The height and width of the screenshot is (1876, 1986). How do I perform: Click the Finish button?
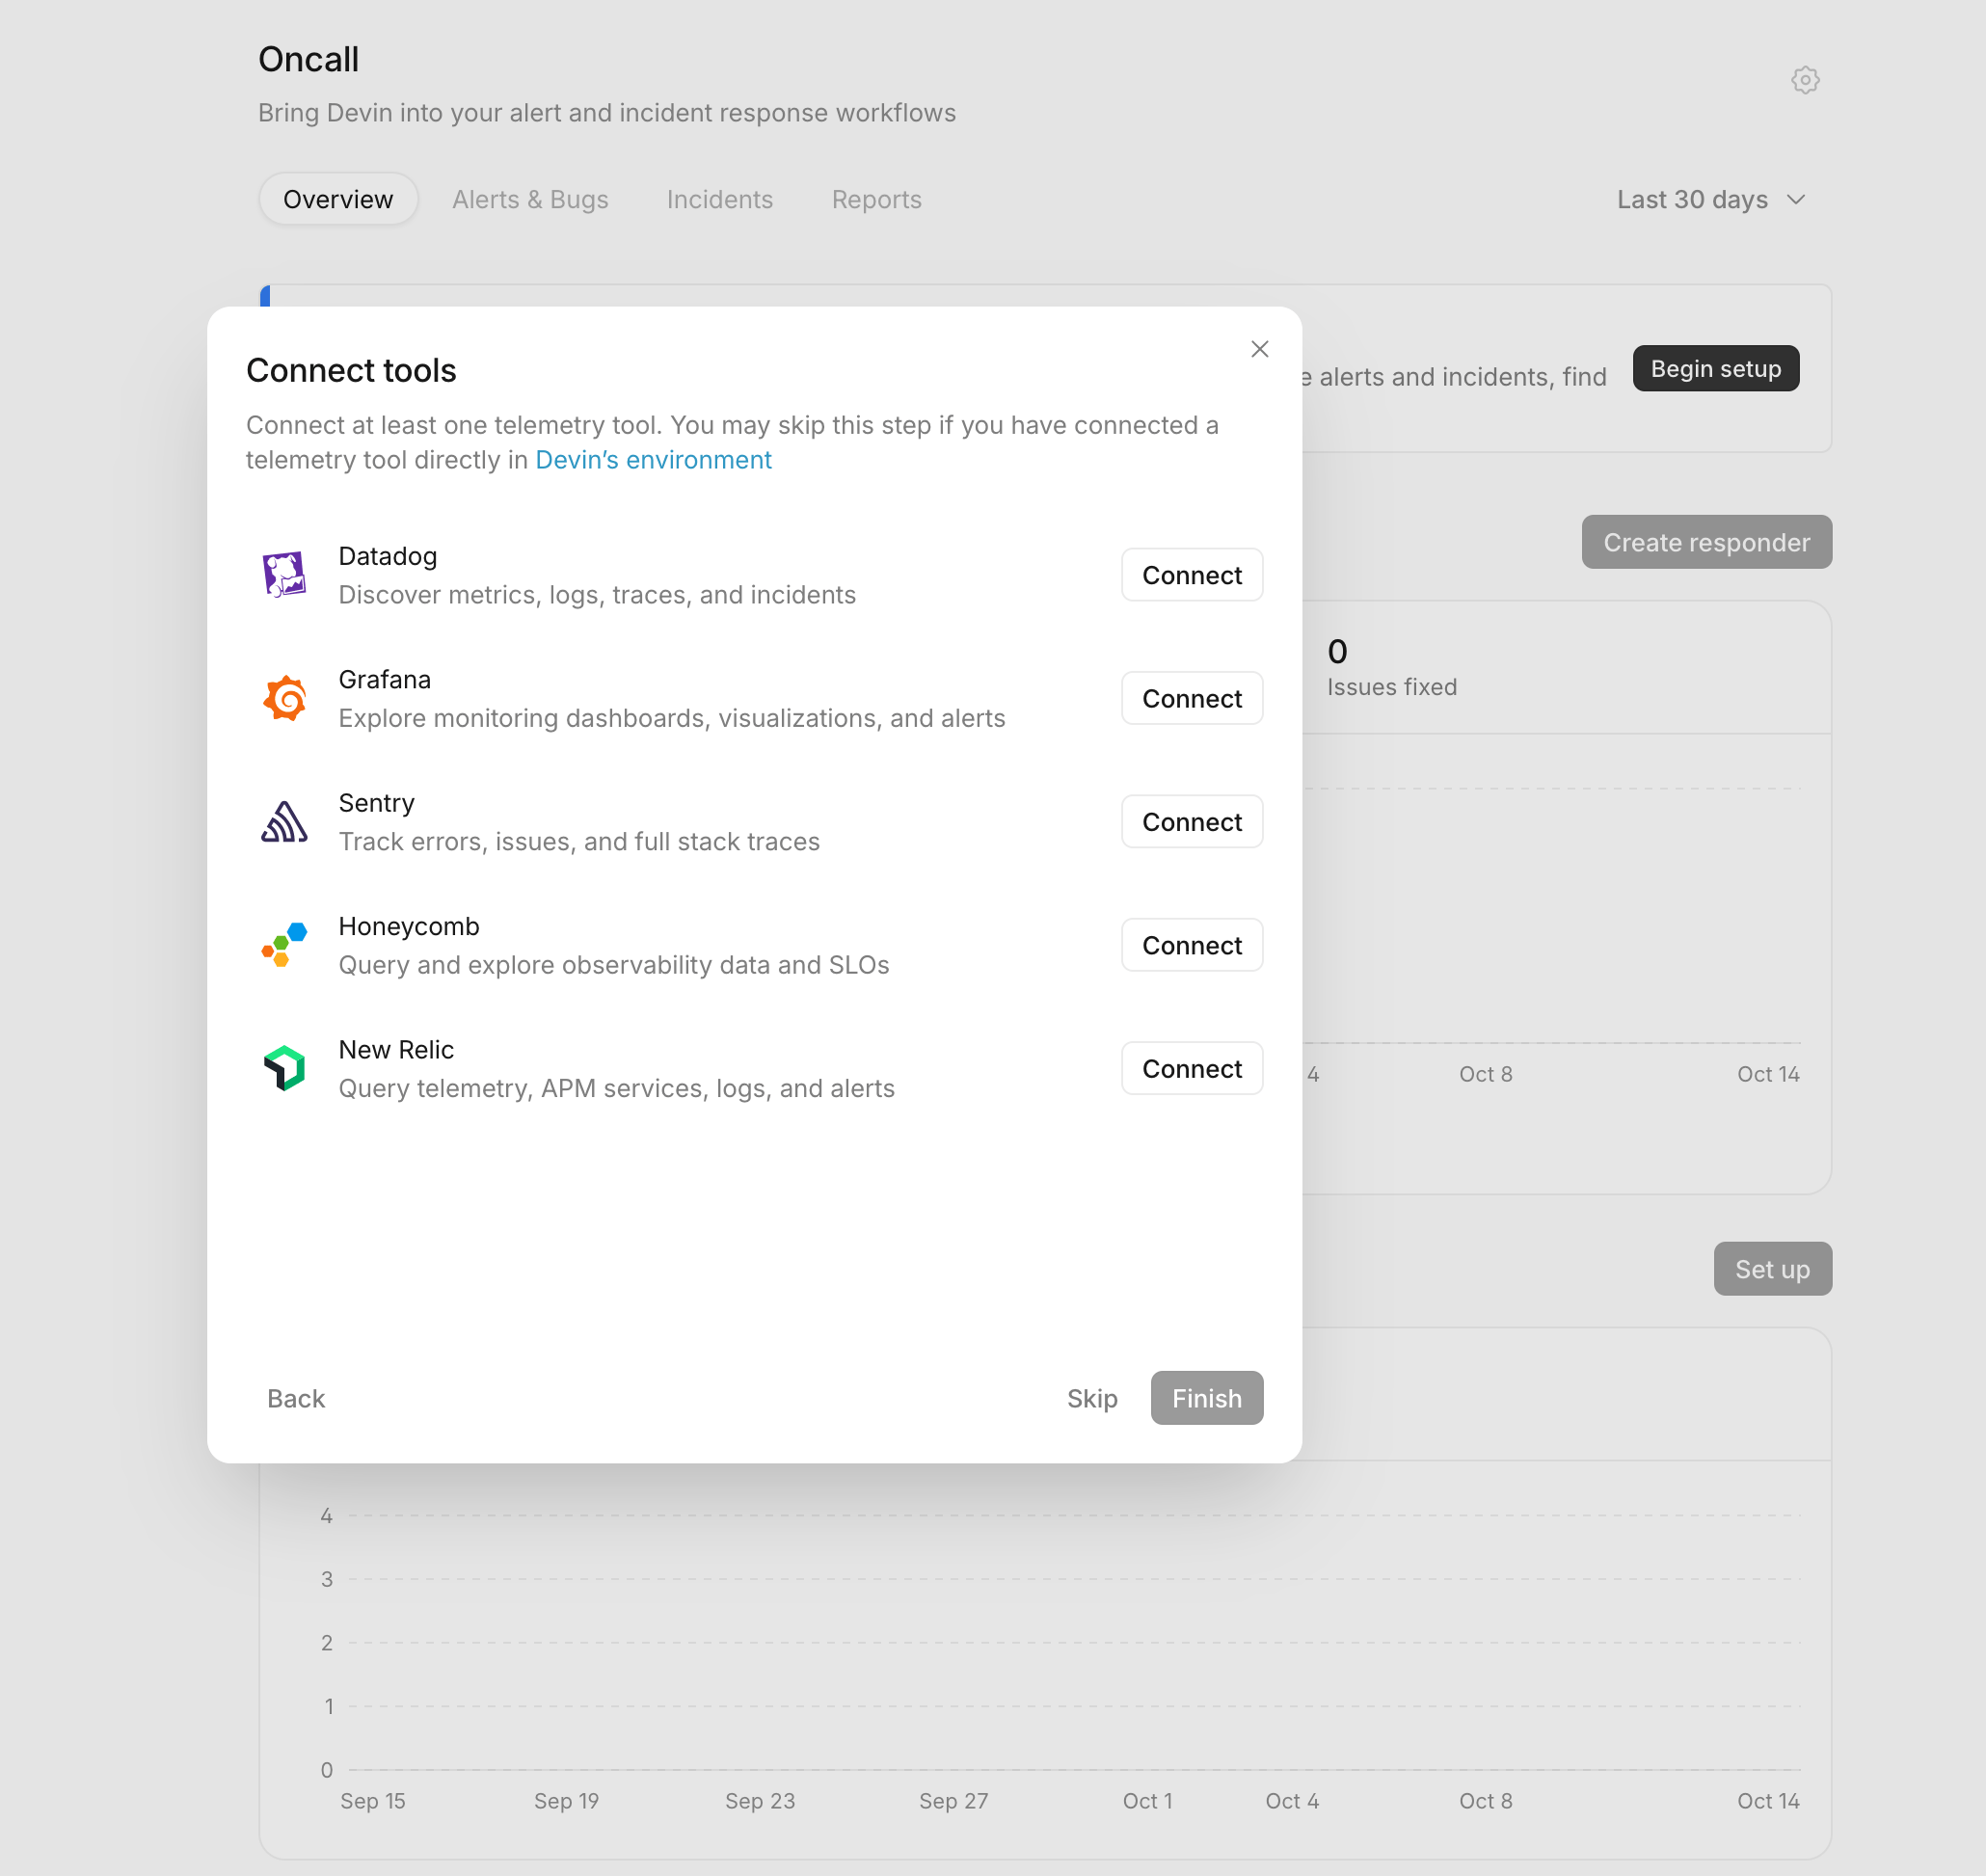1207,1398
